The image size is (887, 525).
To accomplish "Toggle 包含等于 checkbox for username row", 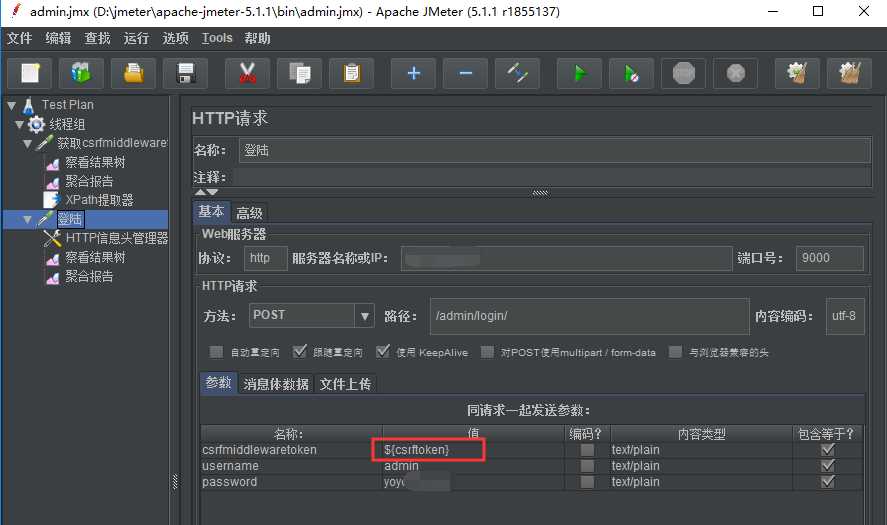I will [x=828, y=466].
